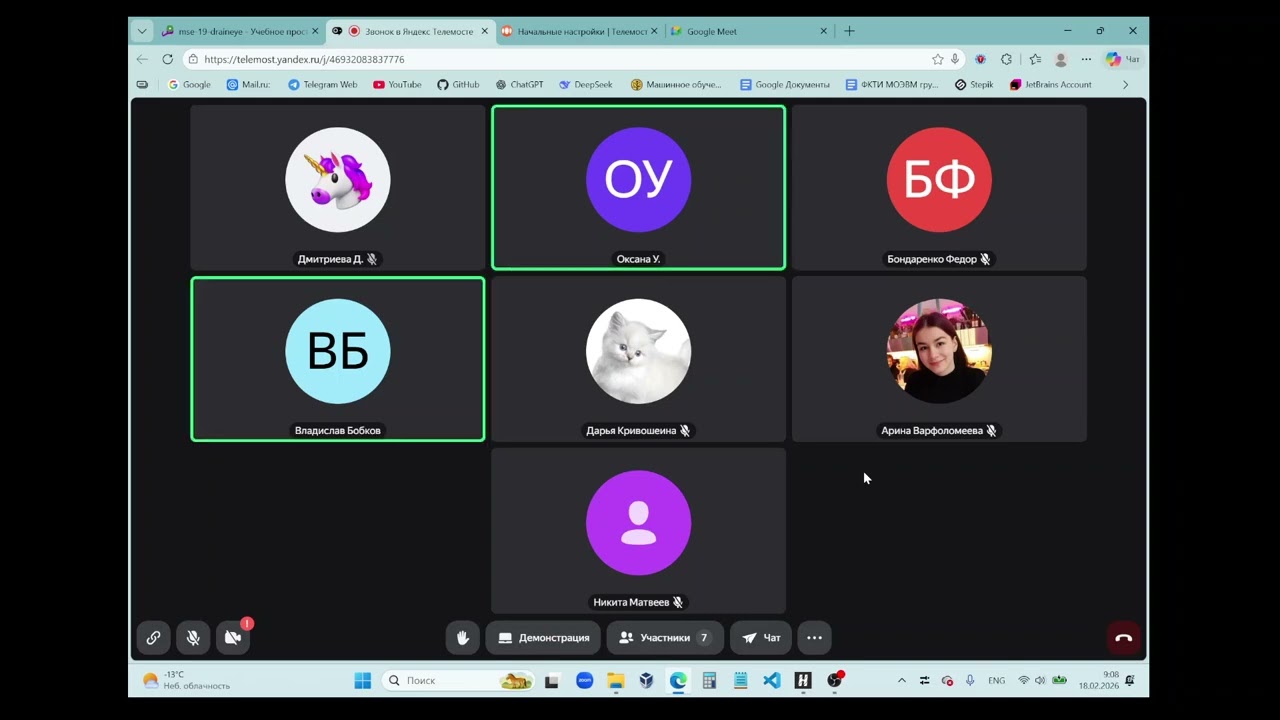Open the browser settings and more menu
The height and width of the screenshot is (720, 1280).
pos(1086,59)
